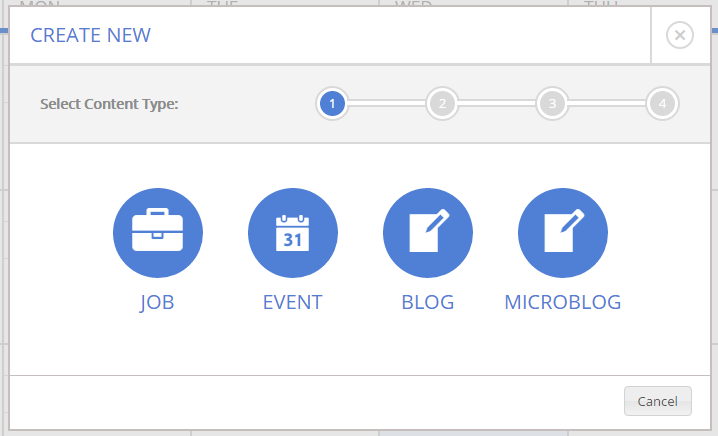718x436 pixels.
Task: Pick the Blog pencil-and-page icon
Action: click(428, 233)
